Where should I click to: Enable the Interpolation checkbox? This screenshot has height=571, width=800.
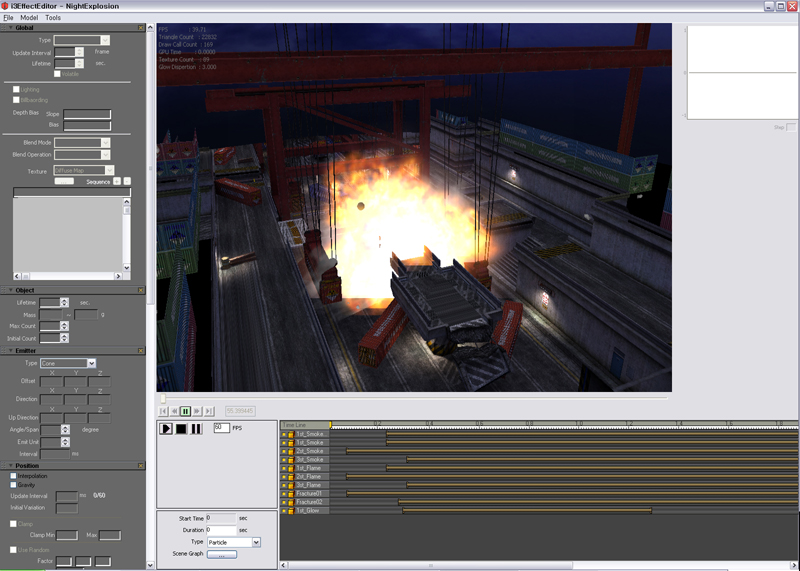pos(14,476)
